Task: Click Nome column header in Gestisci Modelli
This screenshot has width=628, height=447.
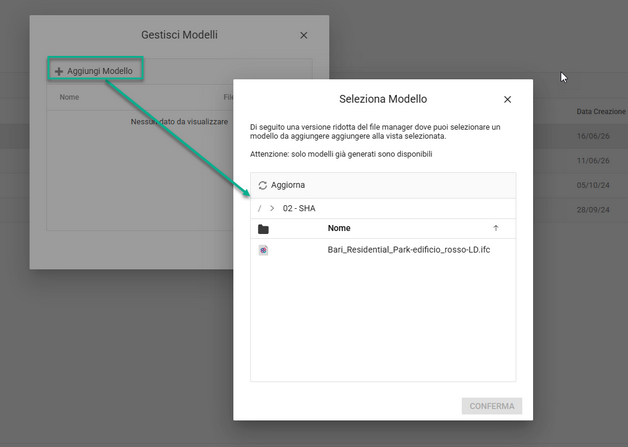Action: coord(69,97)
